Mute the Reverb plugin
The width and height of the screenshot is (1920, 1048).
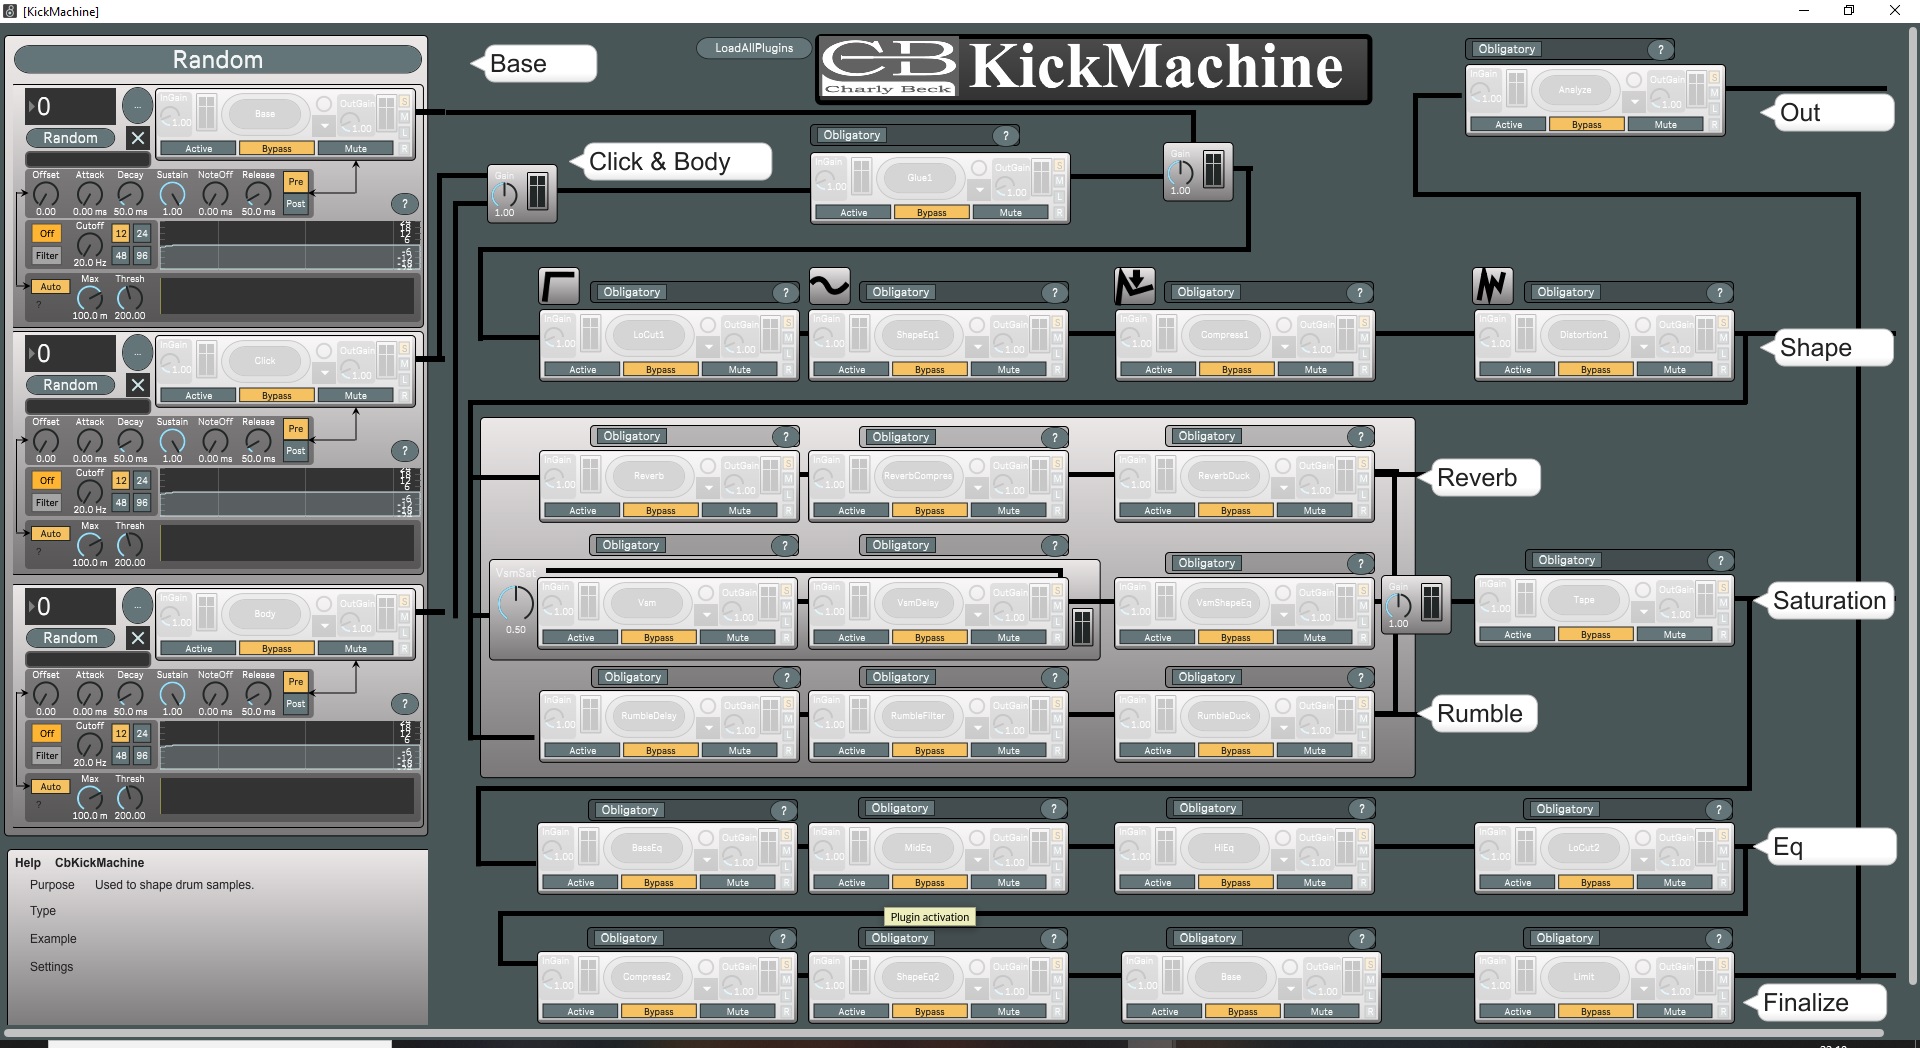click(x=739, y=511)
